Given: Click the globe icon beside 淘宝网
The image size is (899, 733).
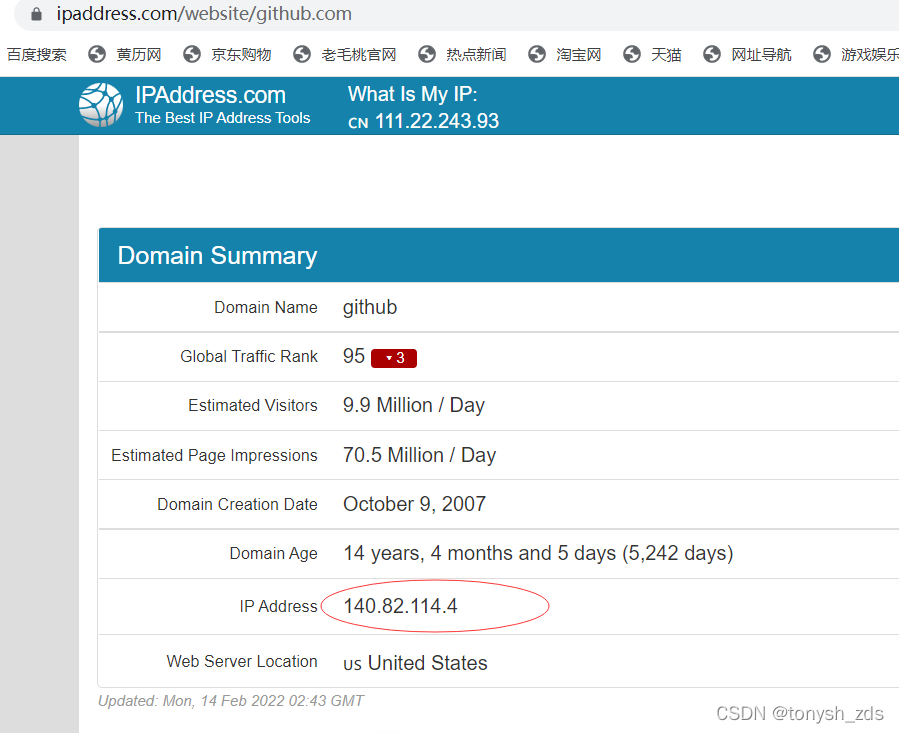Looking at the screenshot, I should point(537,54).
